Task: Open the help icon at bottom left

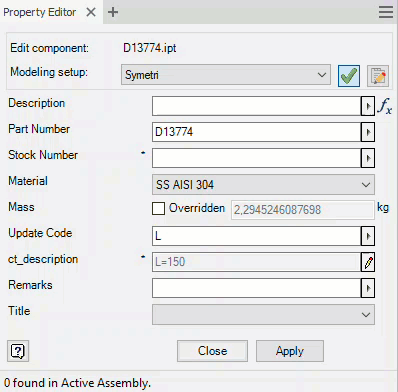Action: 18,351
